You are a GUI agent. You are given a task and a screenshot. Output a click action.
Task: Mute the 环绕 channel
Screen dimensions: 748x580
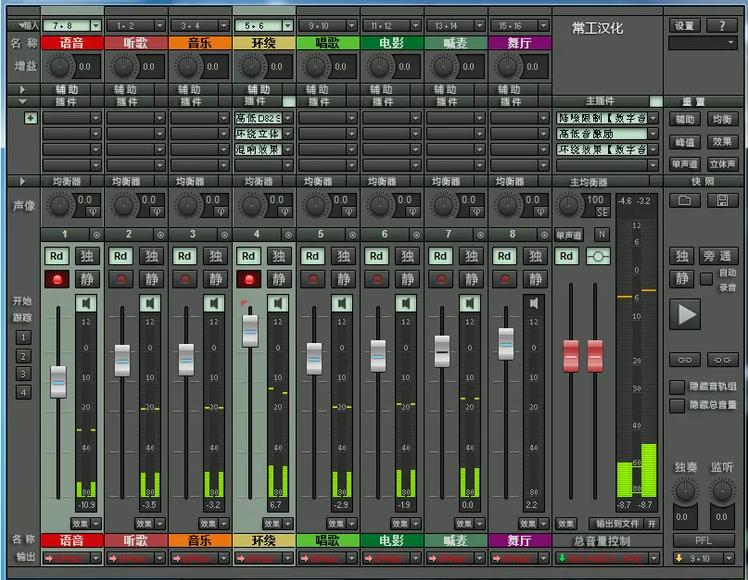(279, 279)
